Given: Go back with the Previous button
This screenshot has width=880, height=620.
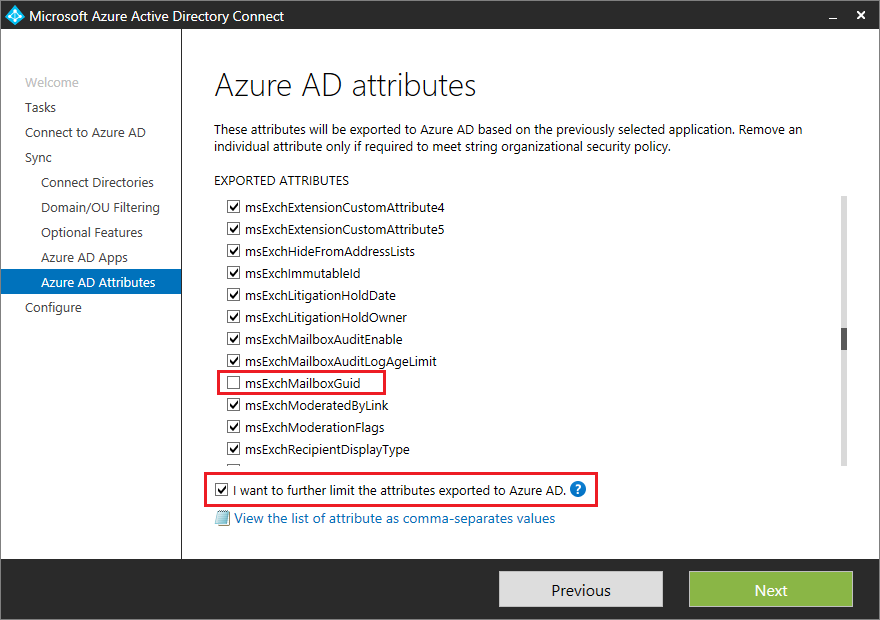Looking at the screenshot, I should click(581, 589).
